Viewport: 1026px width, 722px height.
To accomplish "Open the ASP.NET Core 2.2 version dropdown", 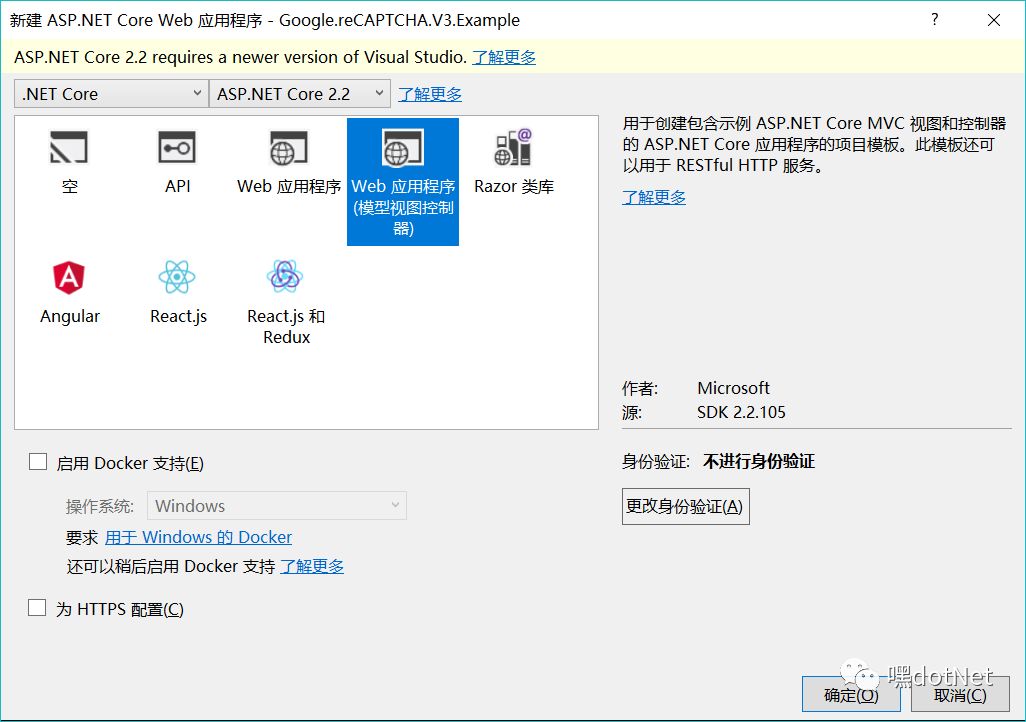I will 300,94.
